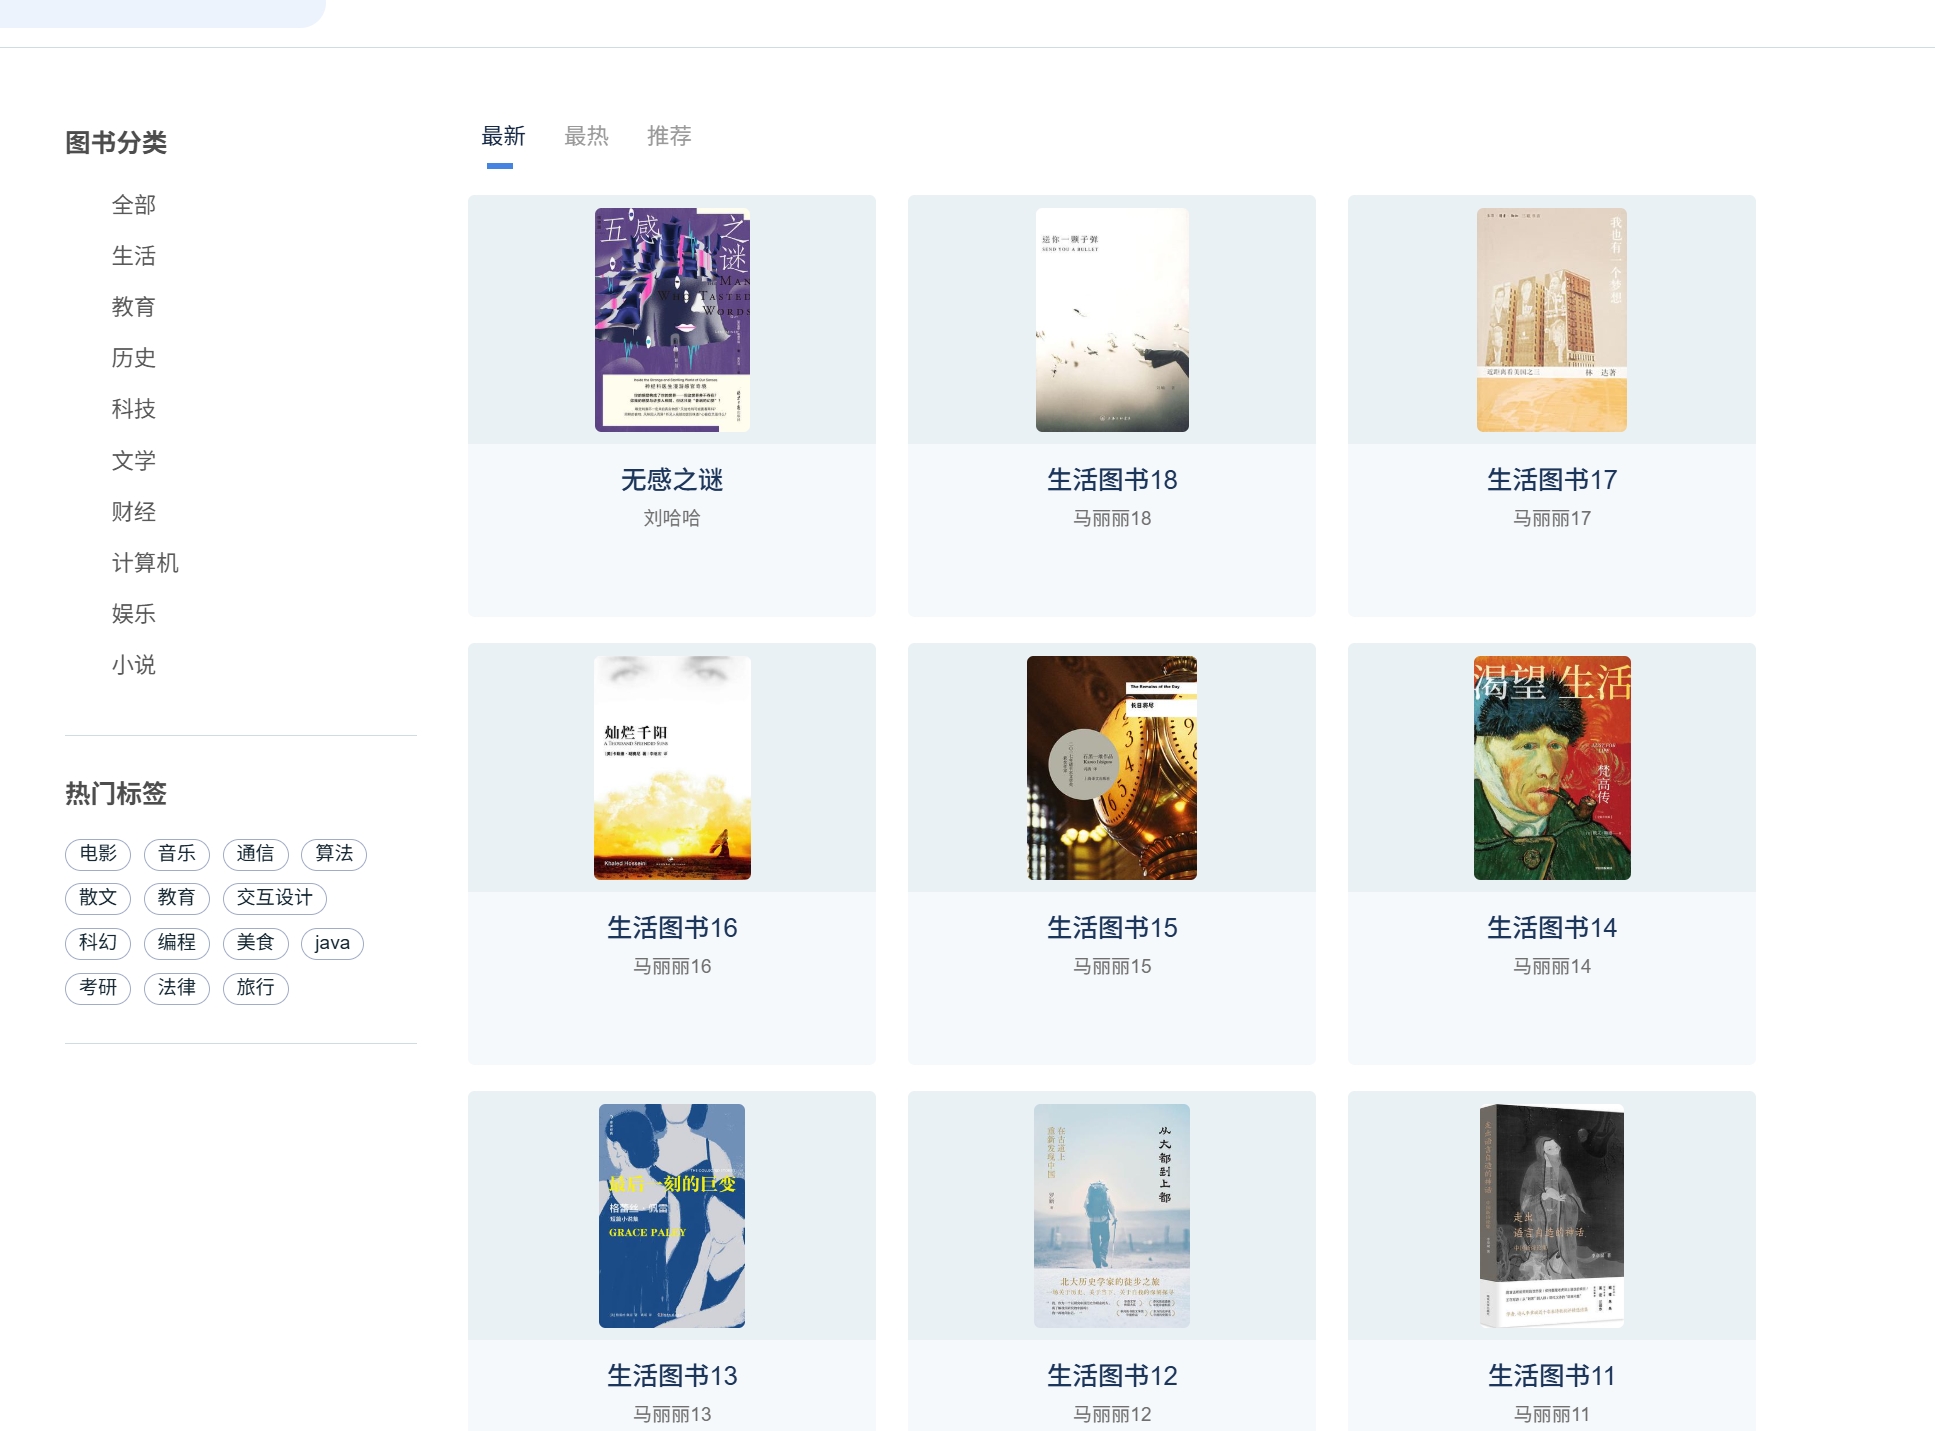The height and width of the screenshot is (1431, 1935).
Task: Switch to the 推荐 tab
Action: [x=669, y=136]
